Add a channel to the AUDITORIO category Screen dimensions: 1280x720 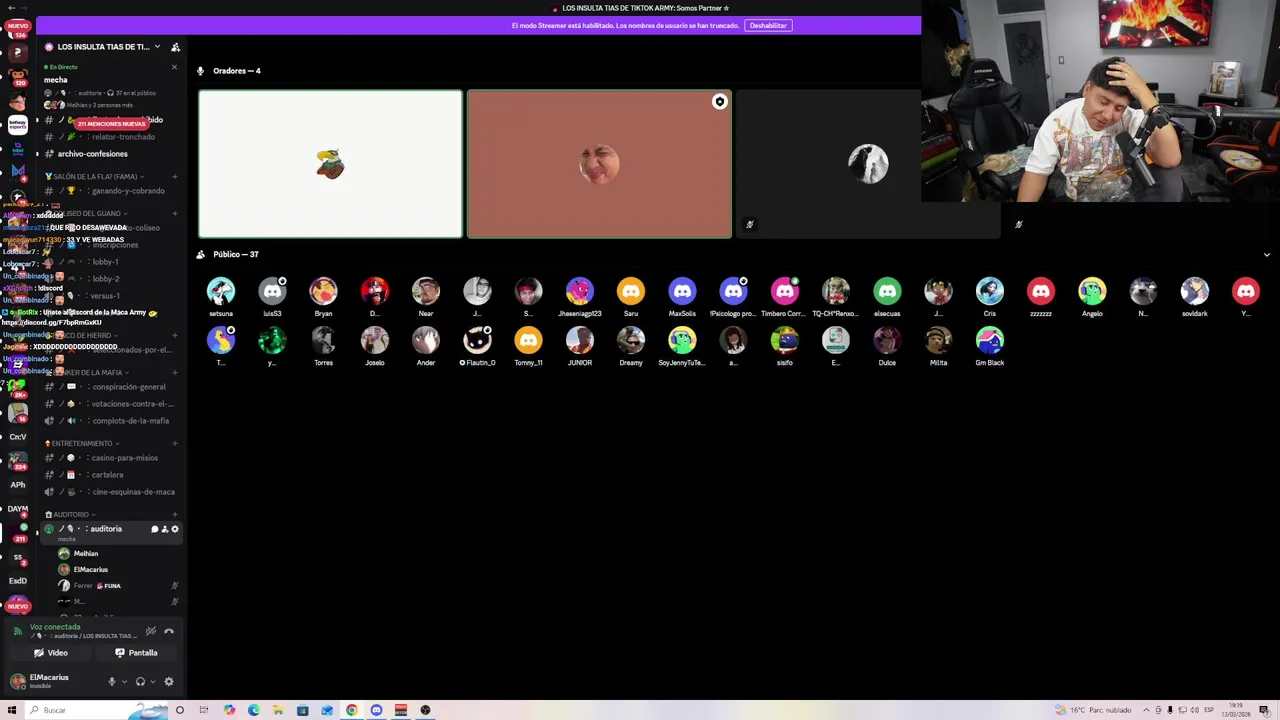175,514
